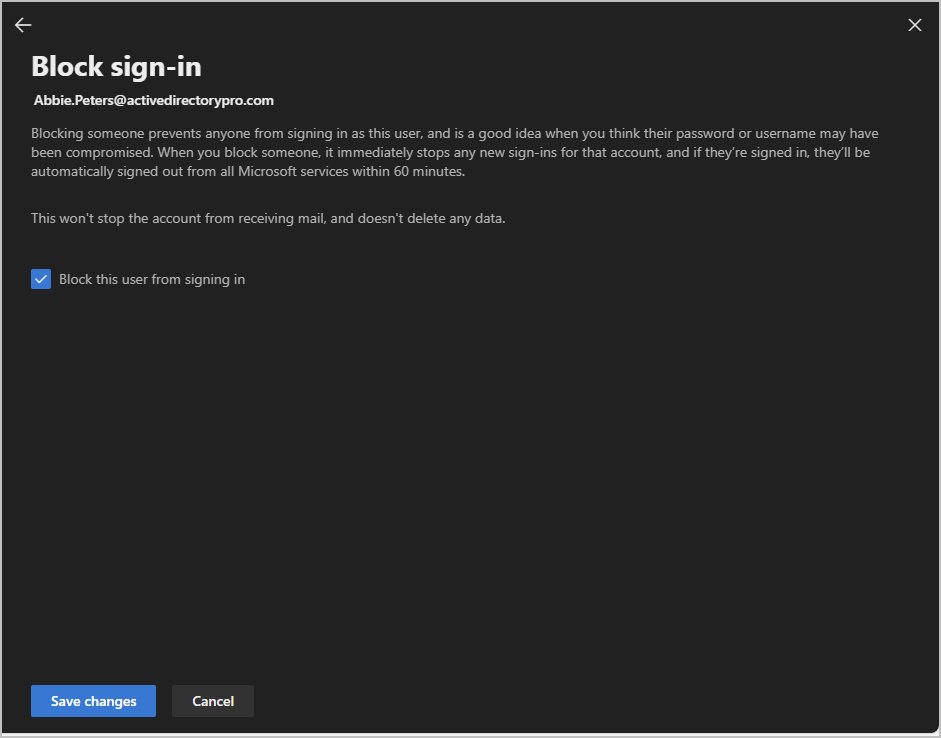941x738 pixels.
Task: Click the first description paragraph
Action: pyautogui.click(x=455, y=152)
